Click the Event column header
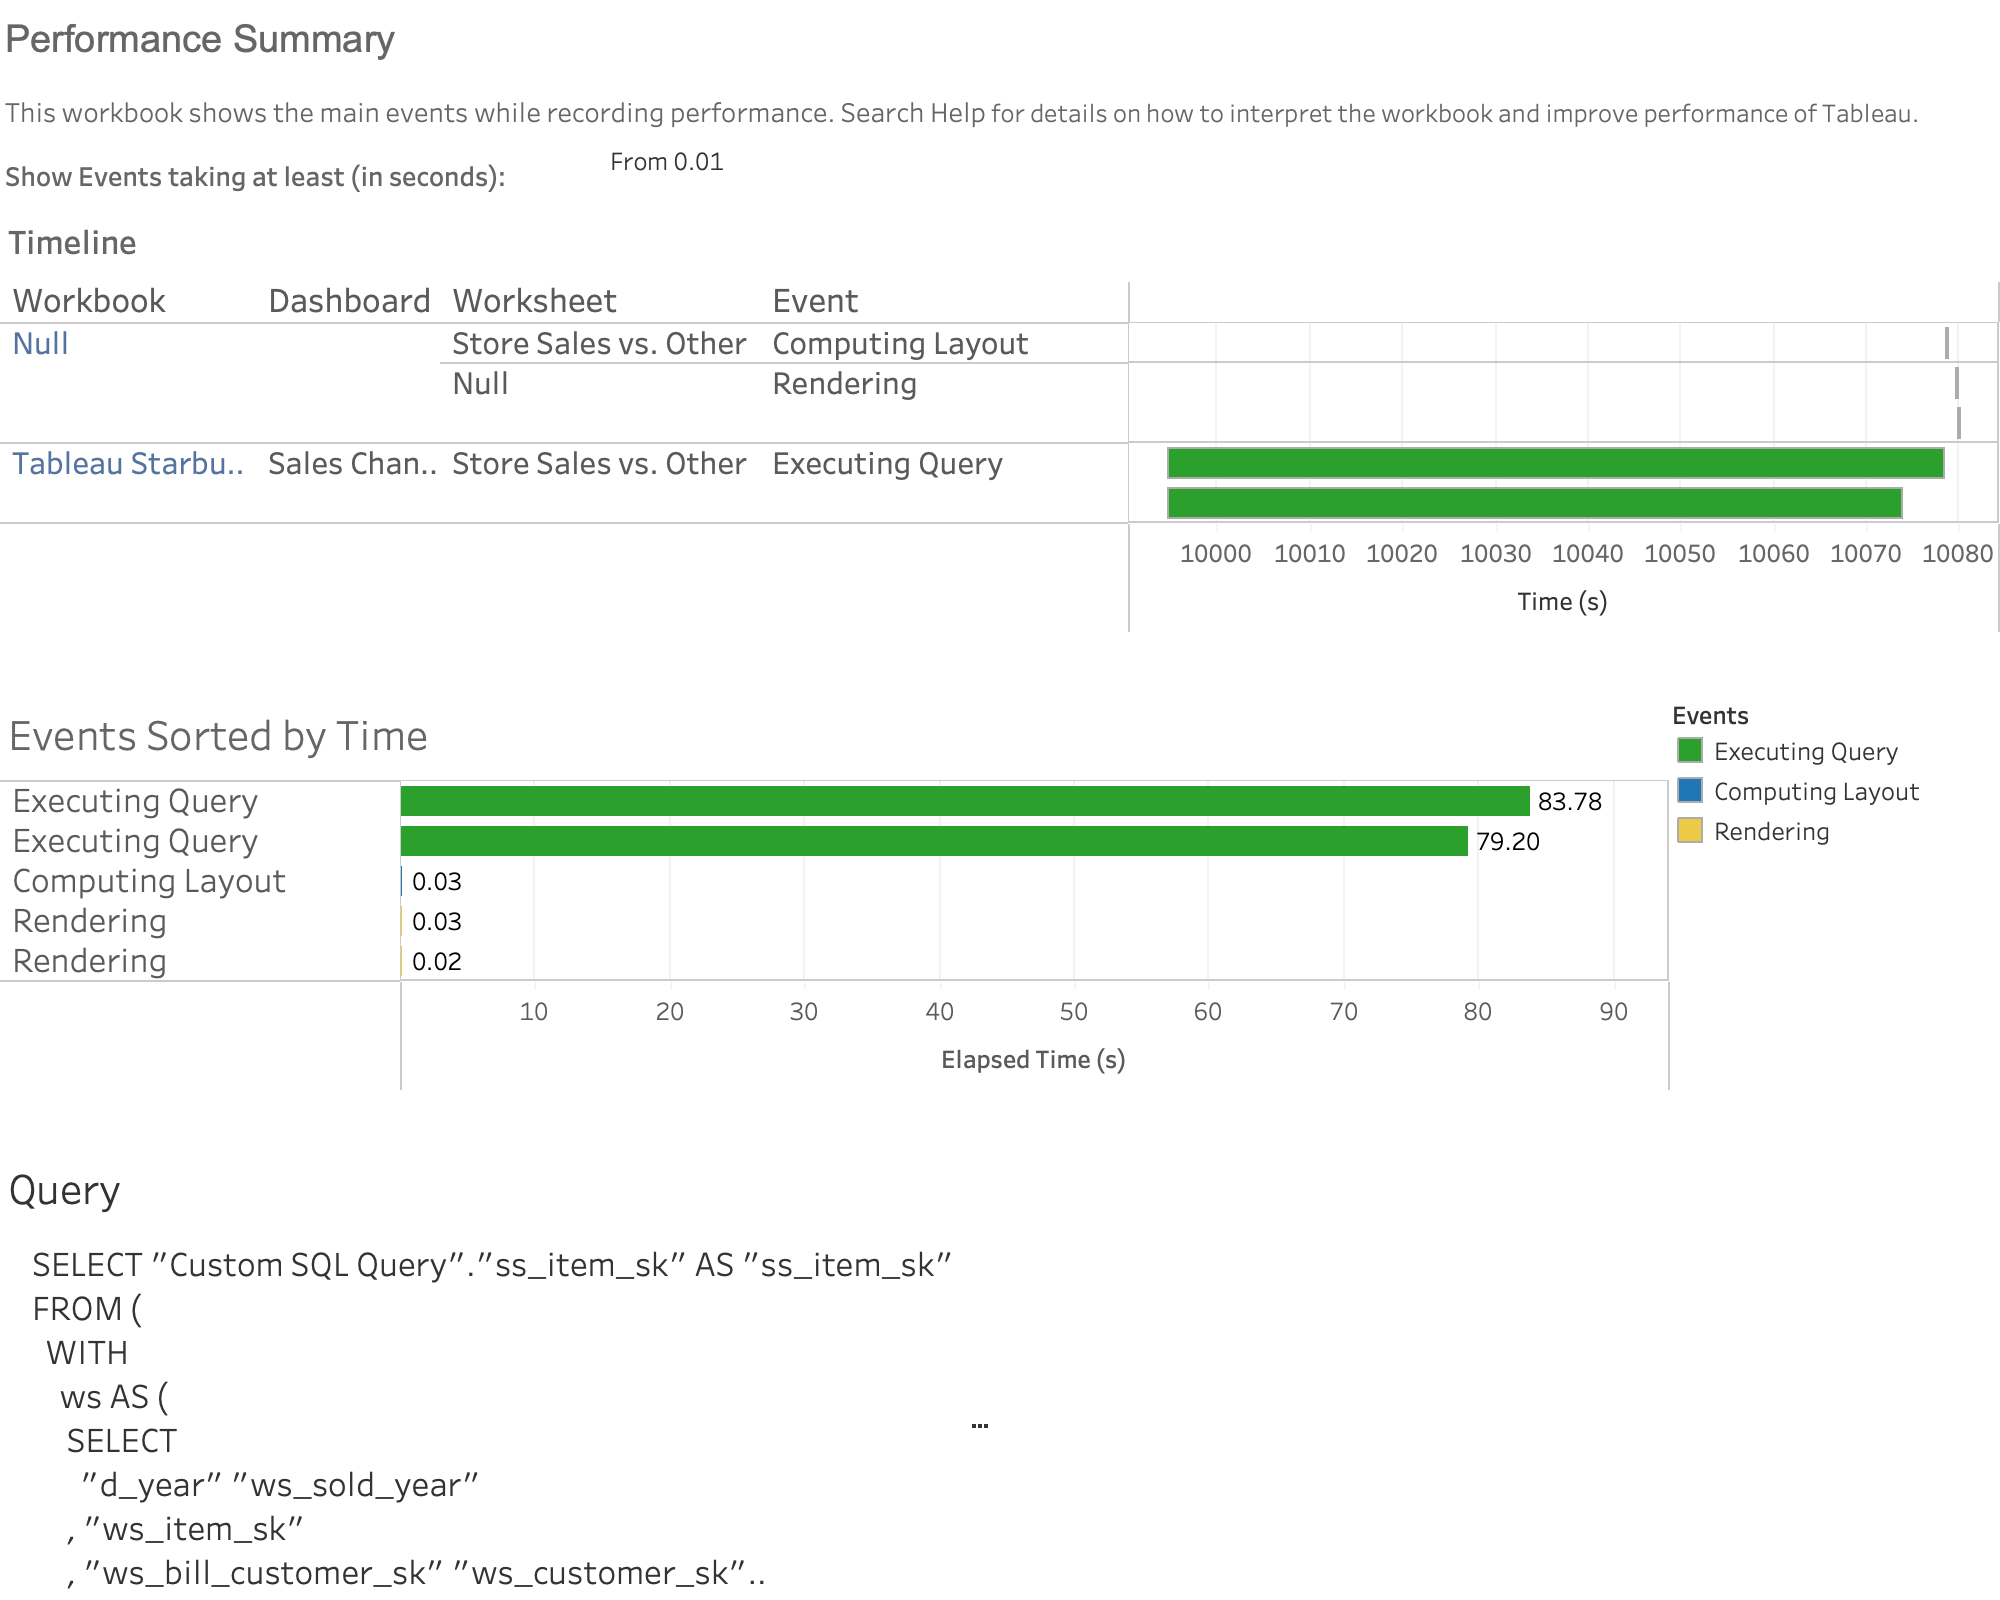 point(815,301)
